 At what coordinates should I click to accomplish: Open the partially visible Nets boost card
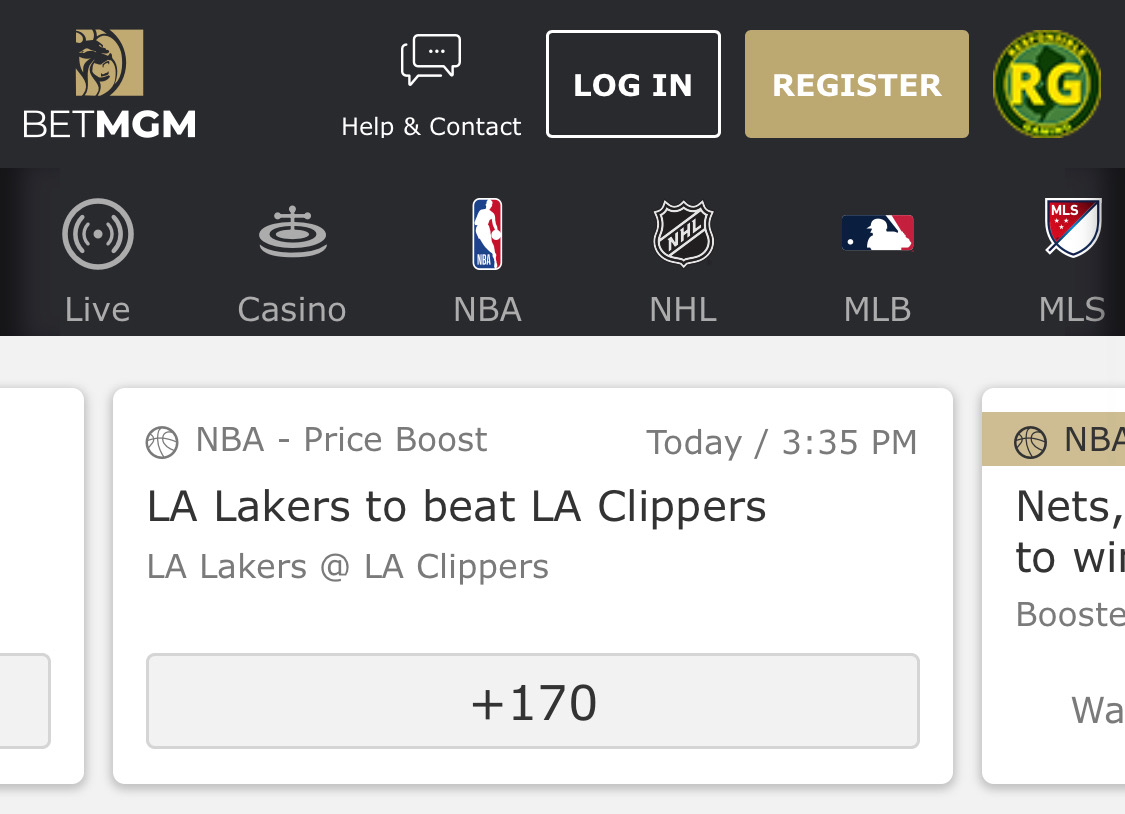pyautogui.click(x=1053, y=586)
